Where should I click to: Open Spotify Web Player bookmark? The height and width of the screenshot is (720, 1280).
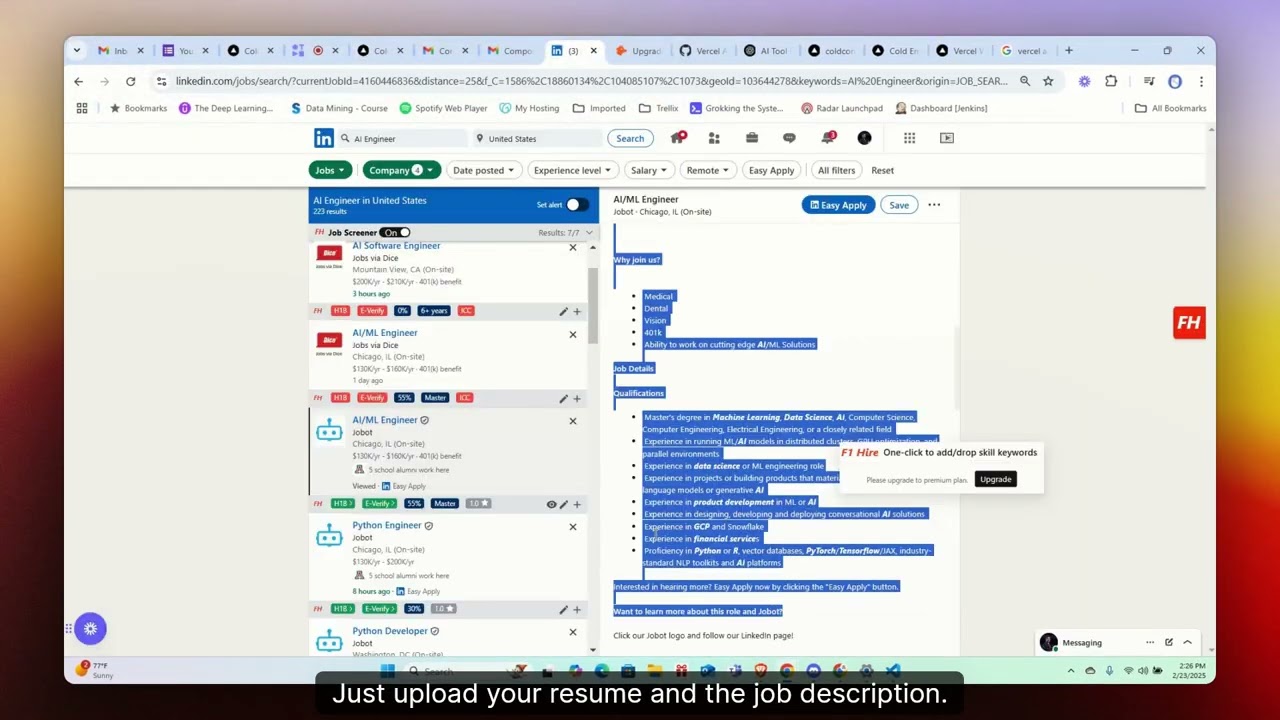[443, 108]
